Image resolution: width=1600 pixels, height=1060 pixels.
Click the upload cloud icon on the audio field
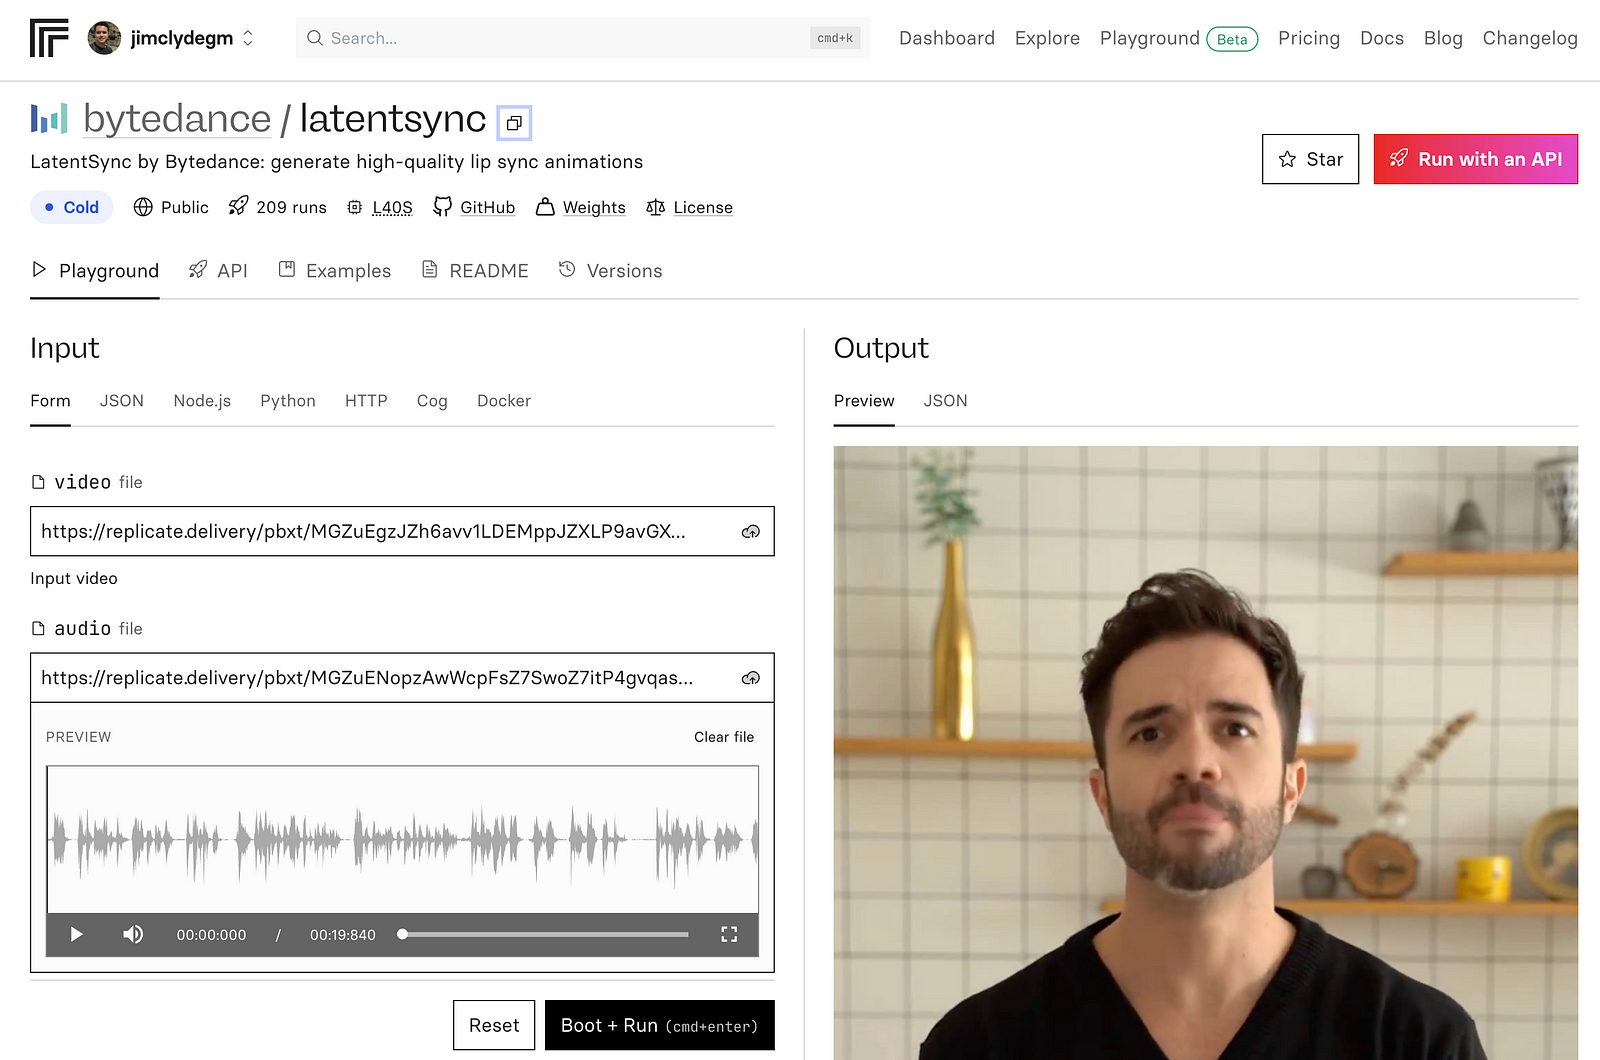click(750, 677)
